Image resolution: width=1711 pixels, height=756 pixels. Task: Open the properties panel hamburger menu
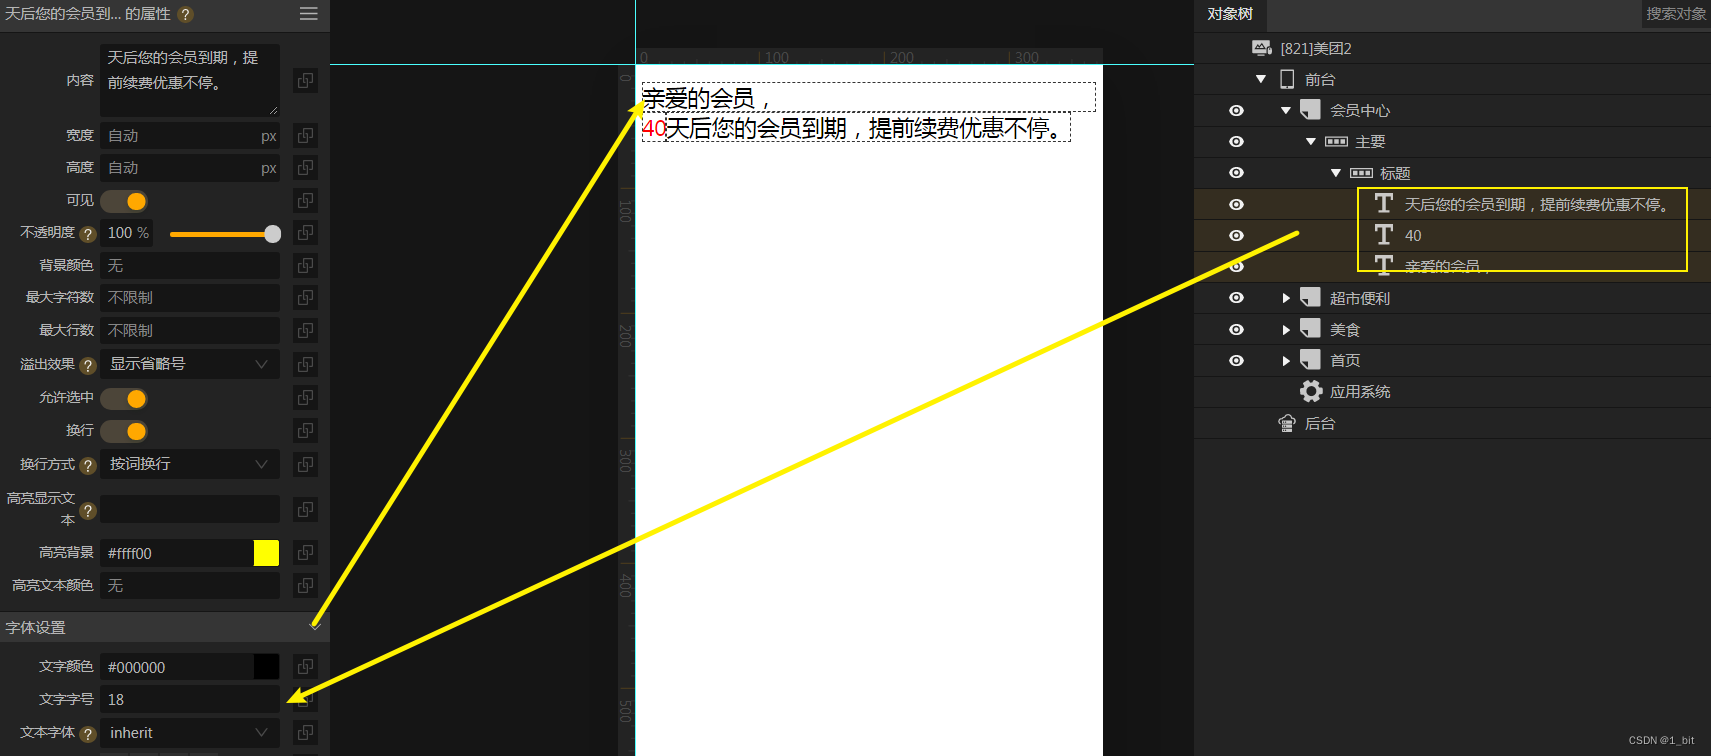pos(309,14)
